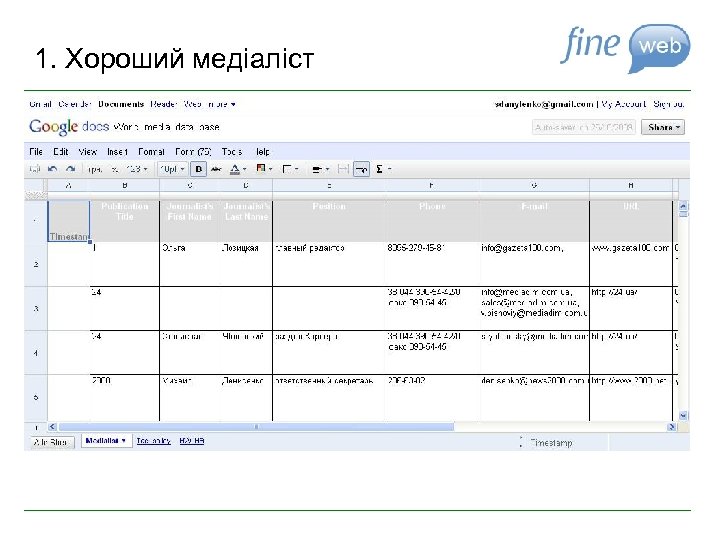The image size is (720, 540).
Task: Select the Publication Title header cell
Action: (x=124, y=221)
